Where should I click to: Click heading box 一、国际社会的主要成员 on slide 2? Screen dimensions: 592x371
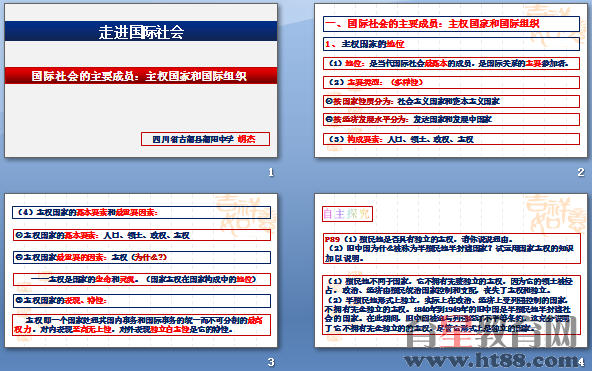[451, 24]
